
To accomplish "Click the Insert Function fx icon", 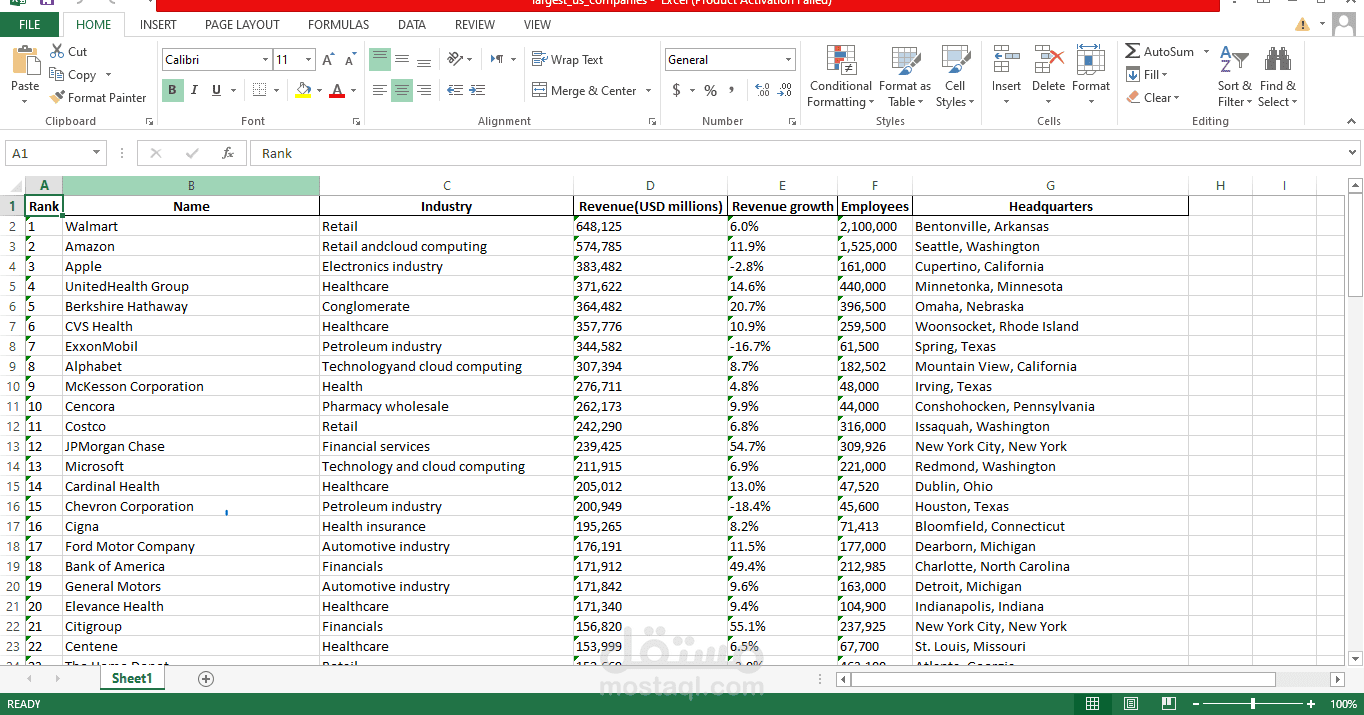I will coord(228,153).
